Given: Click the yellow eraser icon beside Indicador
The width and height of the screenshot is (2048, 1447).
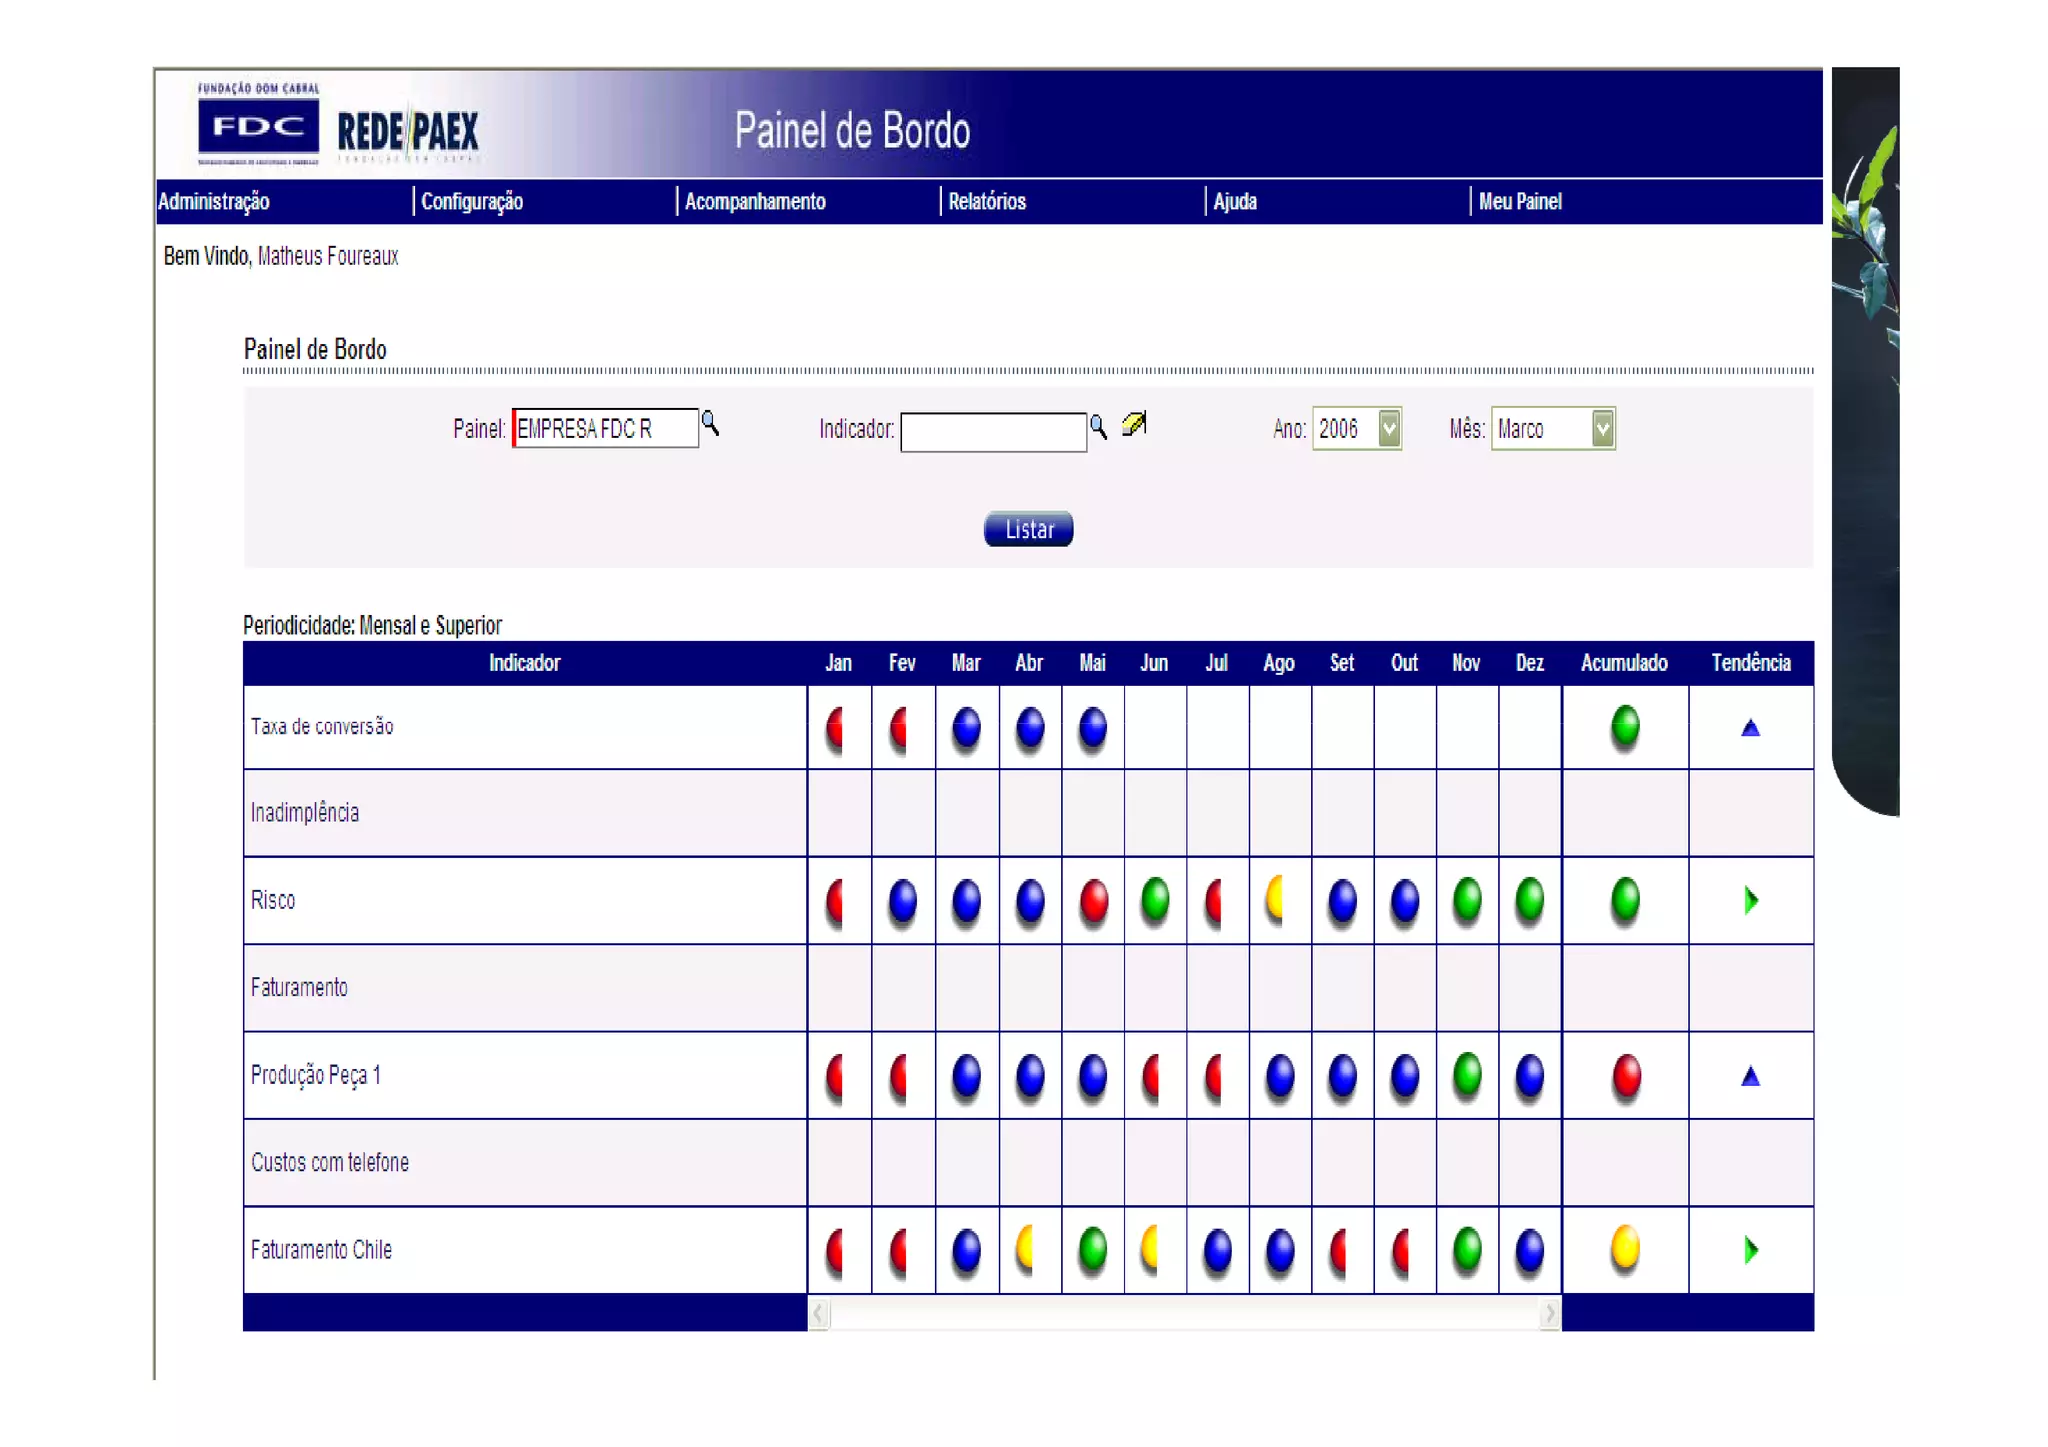Looking at the screenshot, I should 1134,425.
